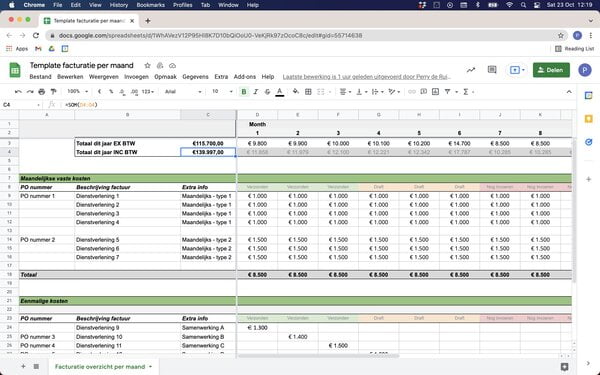Increase the number of decimal places
600x375 pixels.
(134, 92)
